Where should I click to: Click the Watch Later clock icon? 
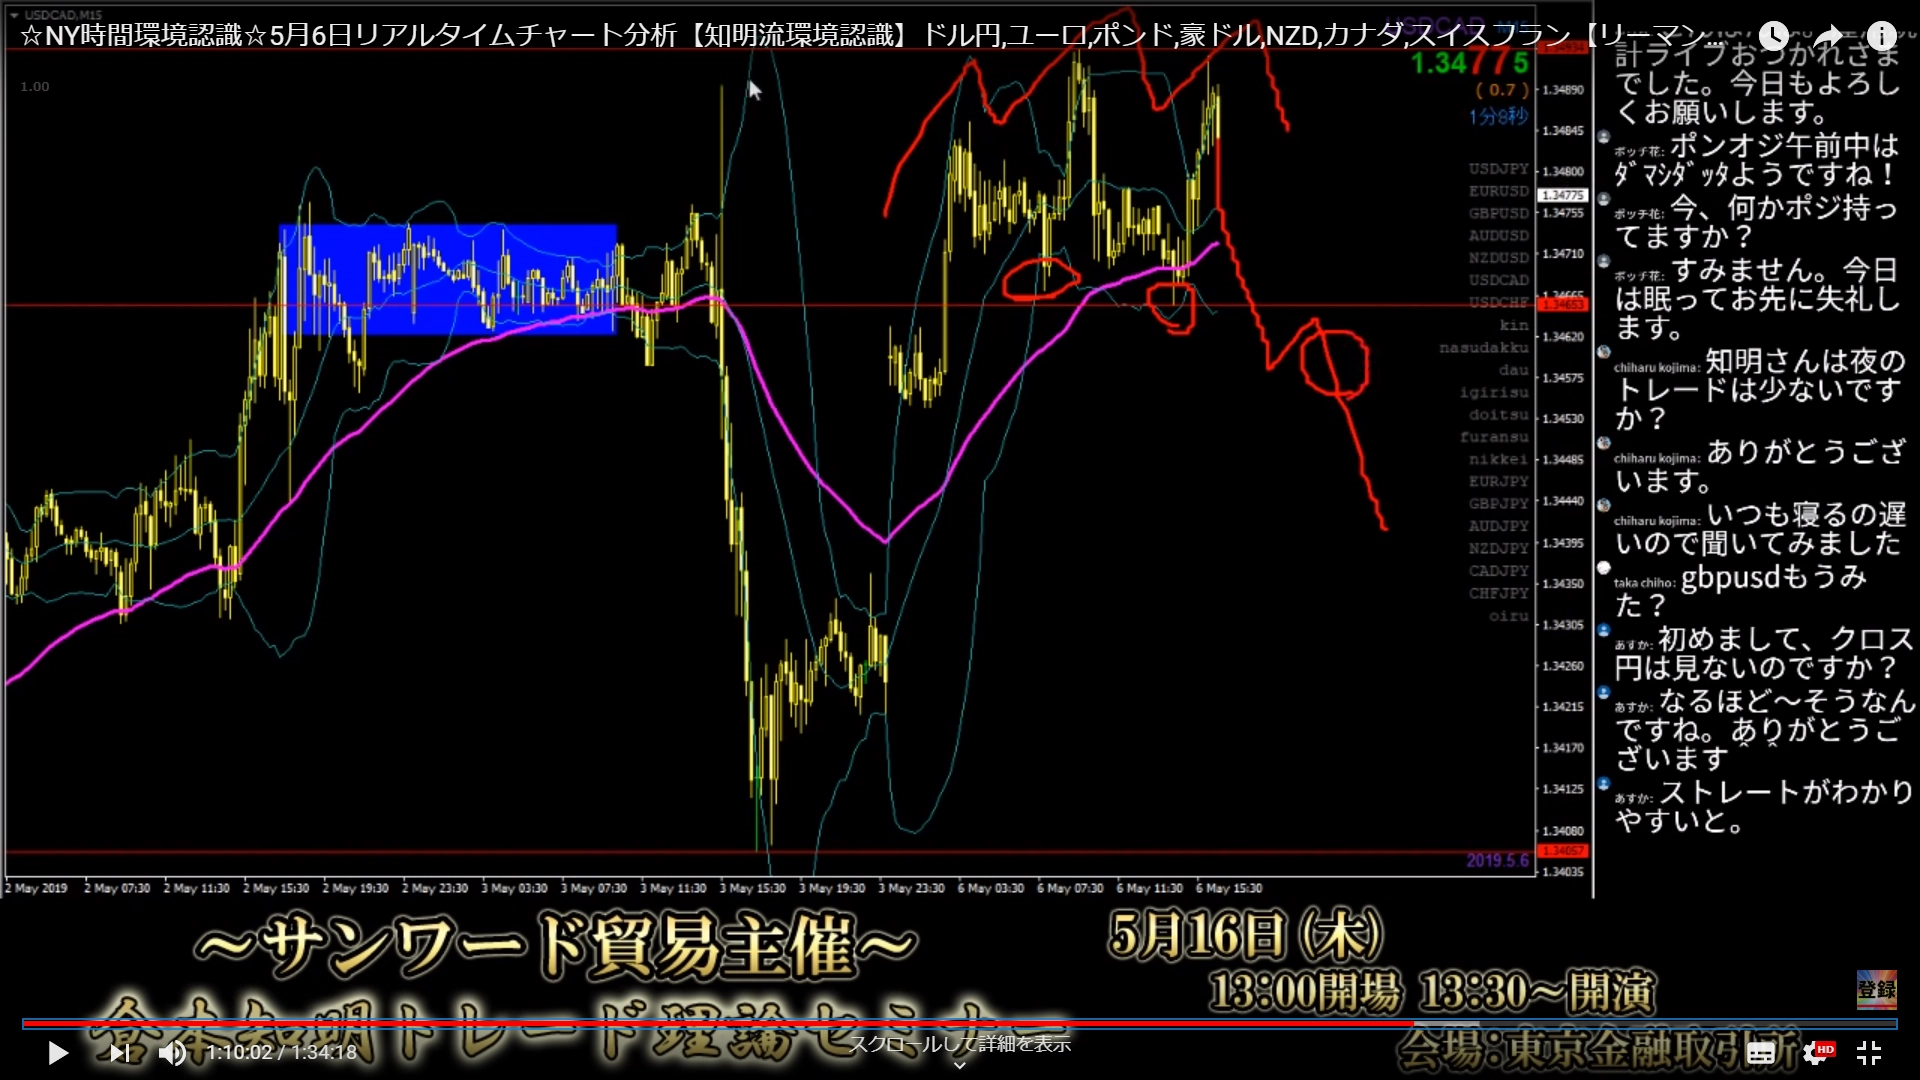coord(1773,37)
